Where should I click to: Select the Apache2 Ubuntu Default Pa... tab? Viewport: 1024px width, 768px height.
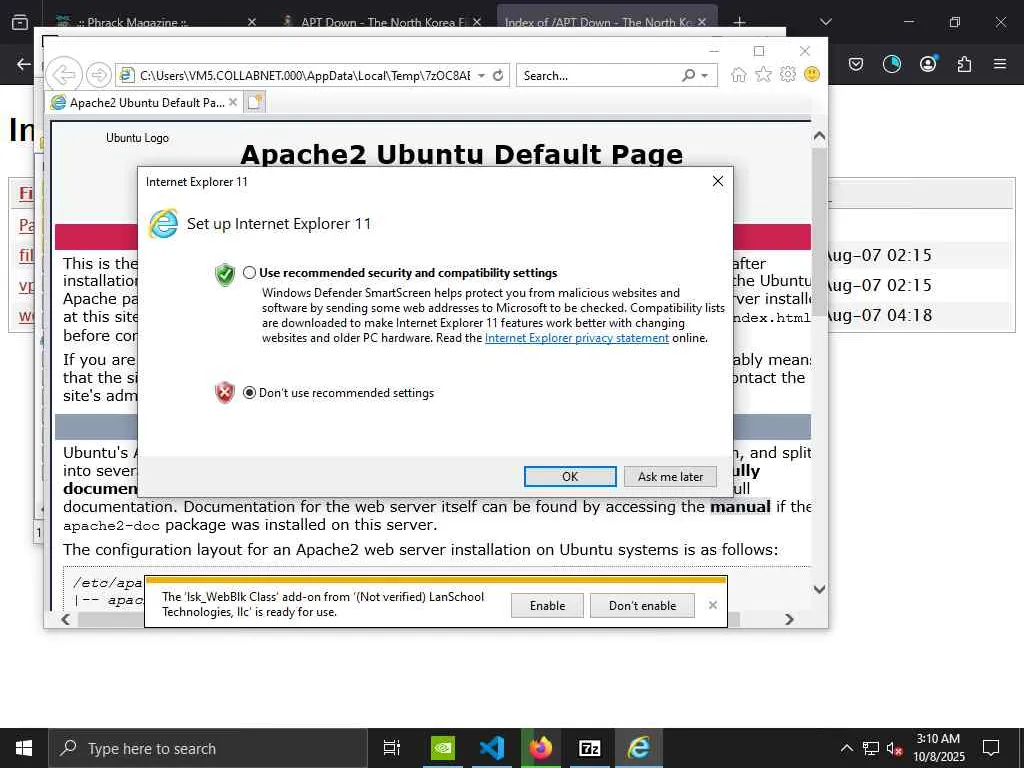point(145,103)
